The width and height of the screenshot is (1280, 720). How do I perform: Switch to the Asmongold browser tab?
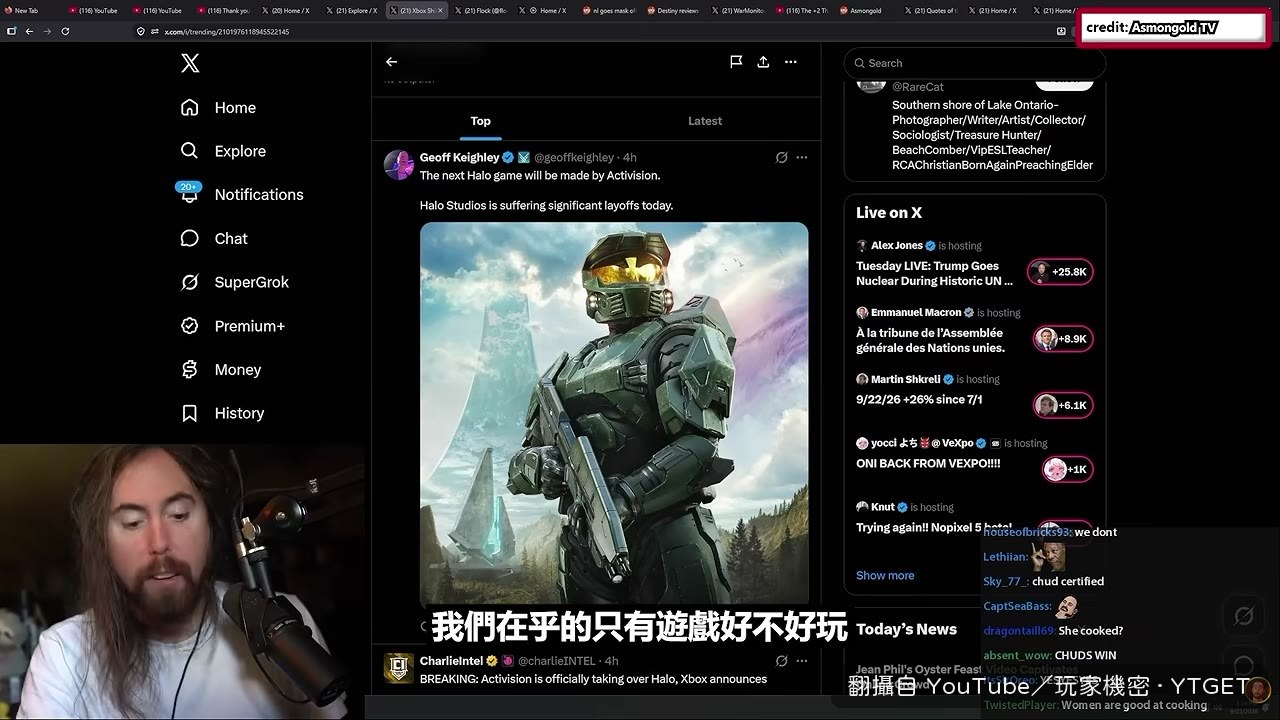(866, 10)
